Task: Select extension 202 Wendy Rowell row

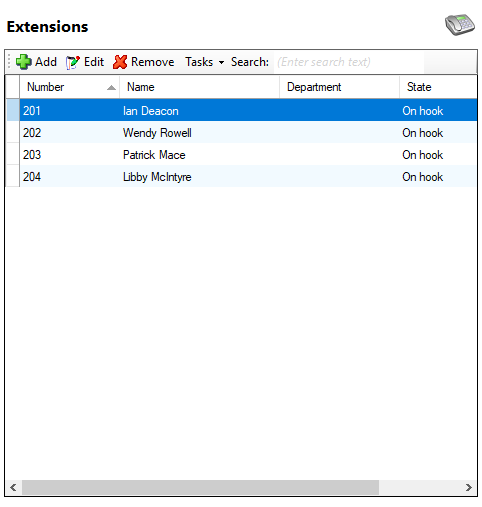Action: 248,133
